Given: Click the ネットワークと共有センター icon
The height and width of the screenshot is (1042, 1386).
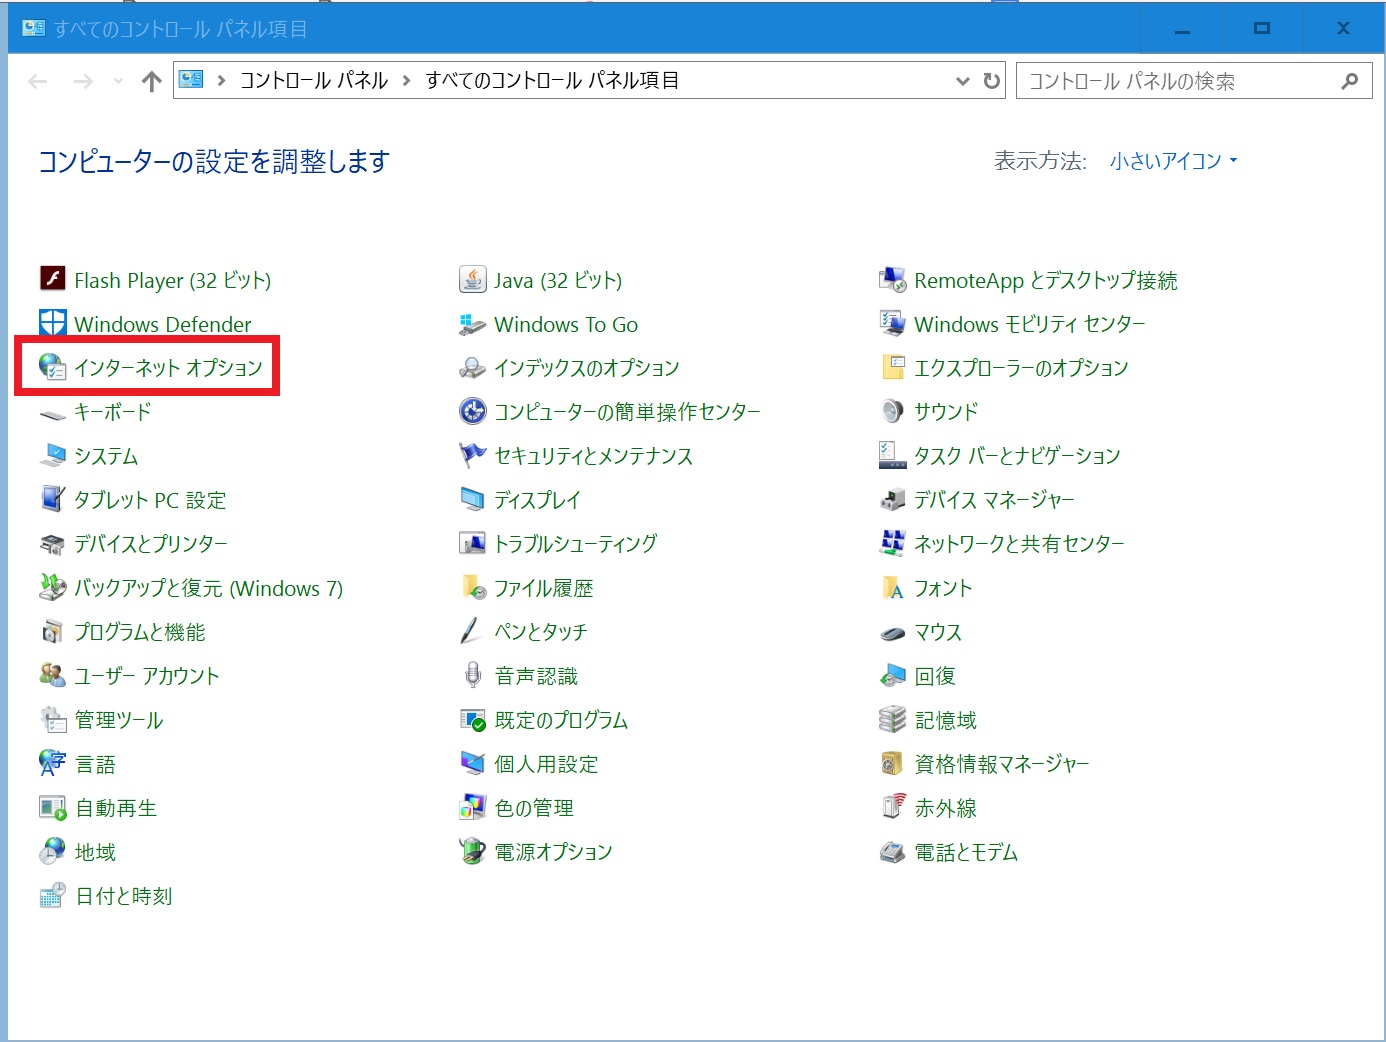Looking at the screenshot, I should [892, 542].
